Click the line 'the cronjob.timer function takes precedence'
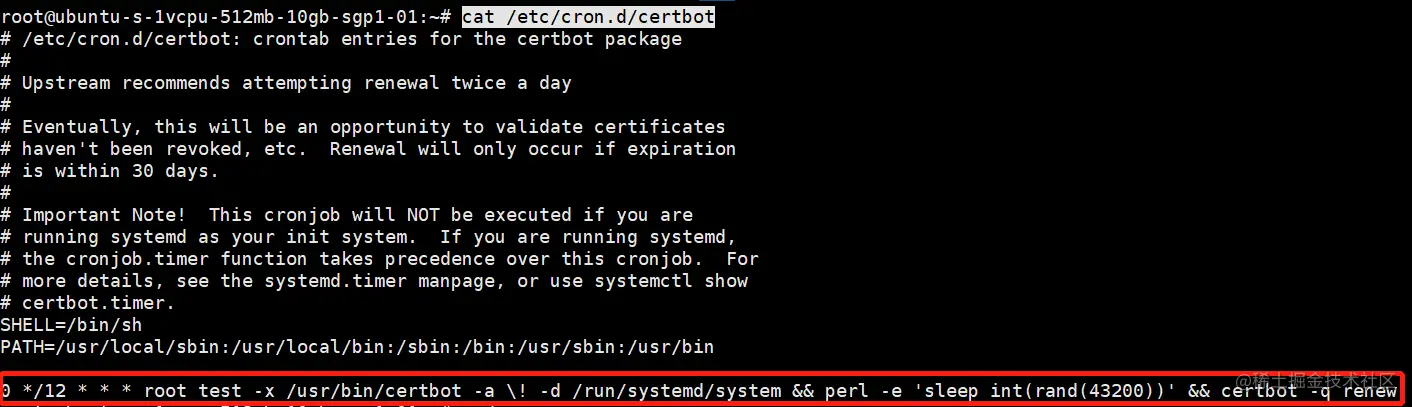1412x407 pixels. point(379,259)
